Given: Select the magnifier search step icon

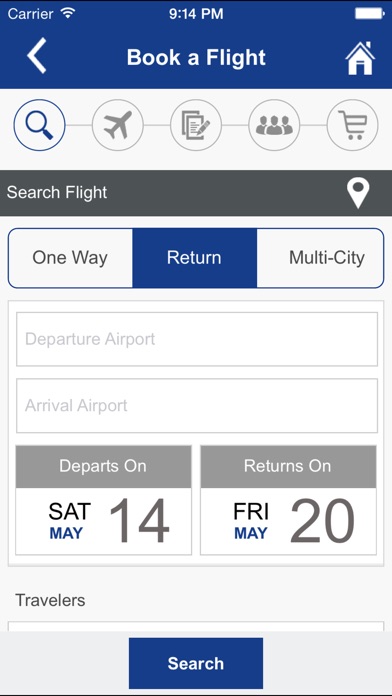Looking at the screenshot, I should [40, 125].
